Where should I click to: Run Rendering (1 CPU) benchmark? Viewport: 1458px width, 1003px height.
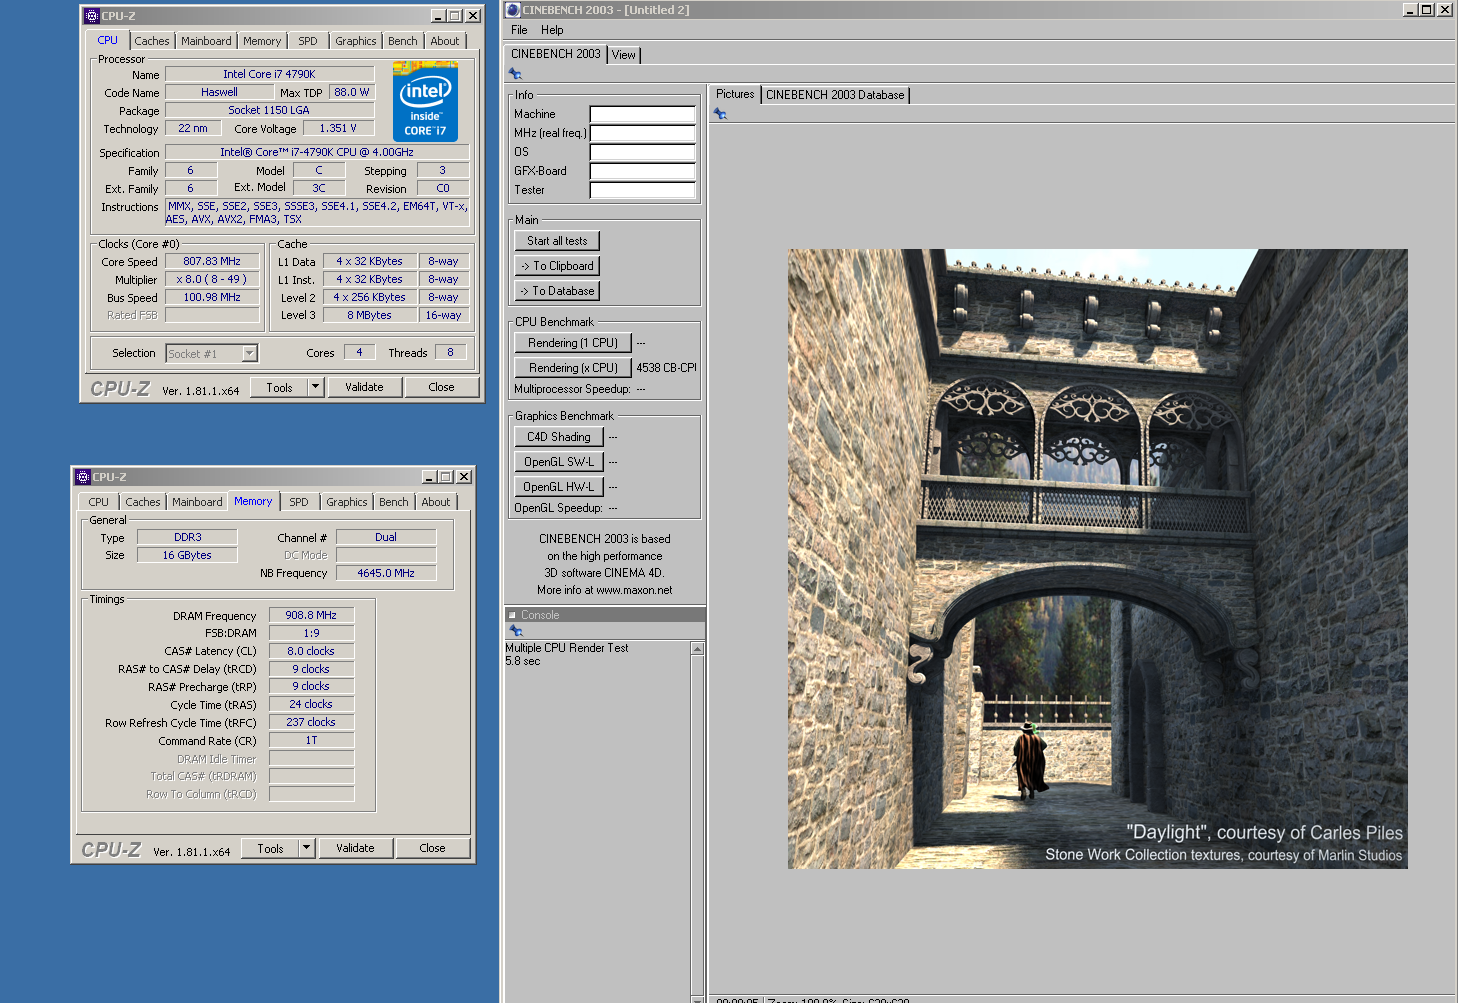coord(573,343)
